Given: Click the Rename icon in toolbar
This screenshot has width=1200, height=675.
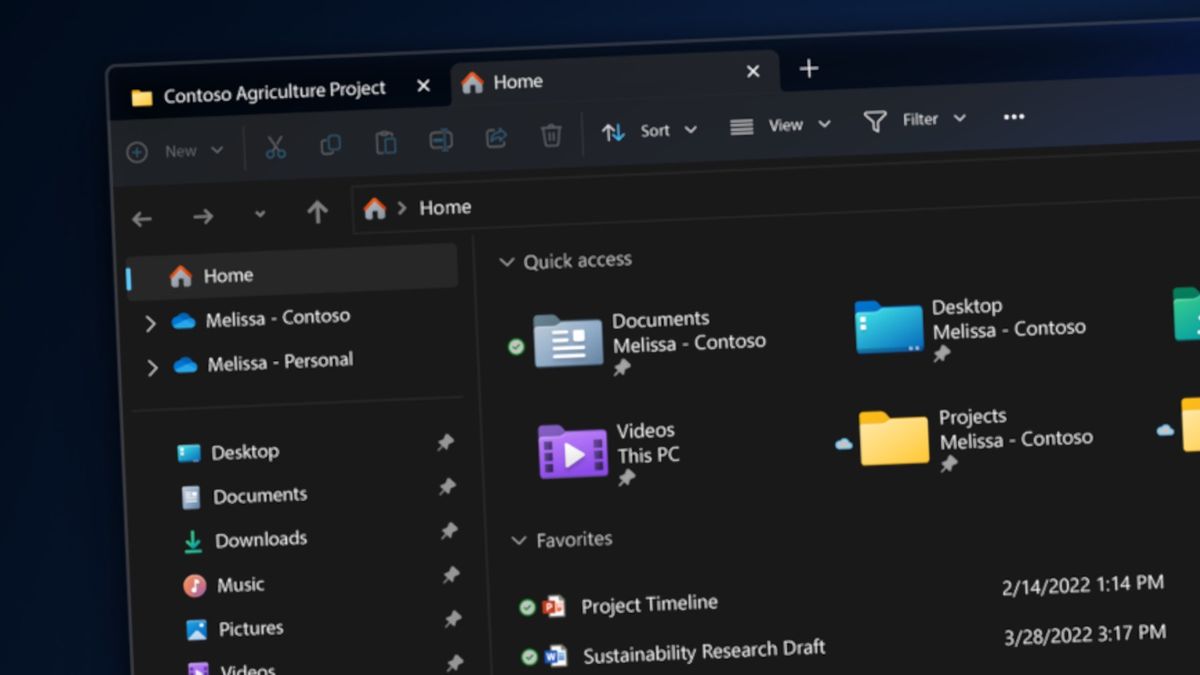Looking at the screenshot, I should [x=441, y=140].
